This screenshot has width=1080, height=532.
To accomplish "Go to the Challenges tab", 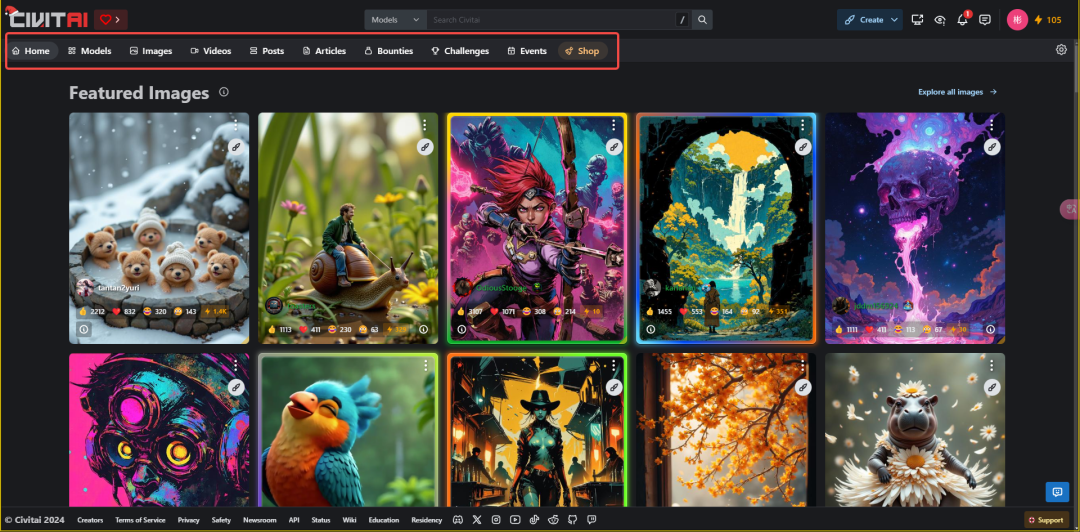I will point(460,51).
